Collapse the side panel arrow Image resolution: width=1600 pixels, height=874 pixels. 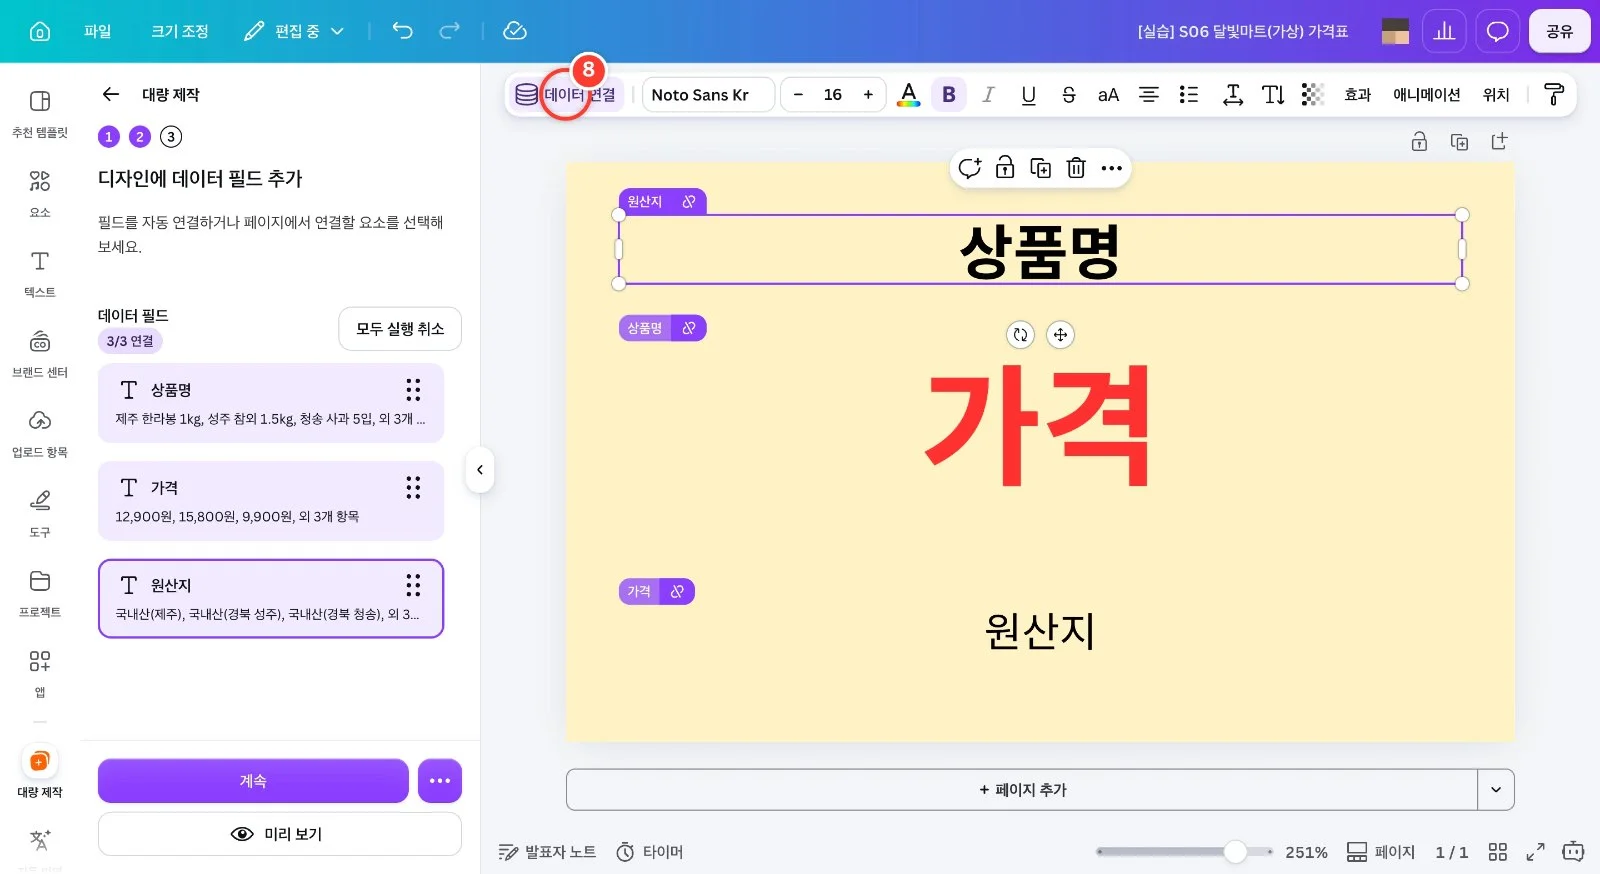click(x=480, y=470)
